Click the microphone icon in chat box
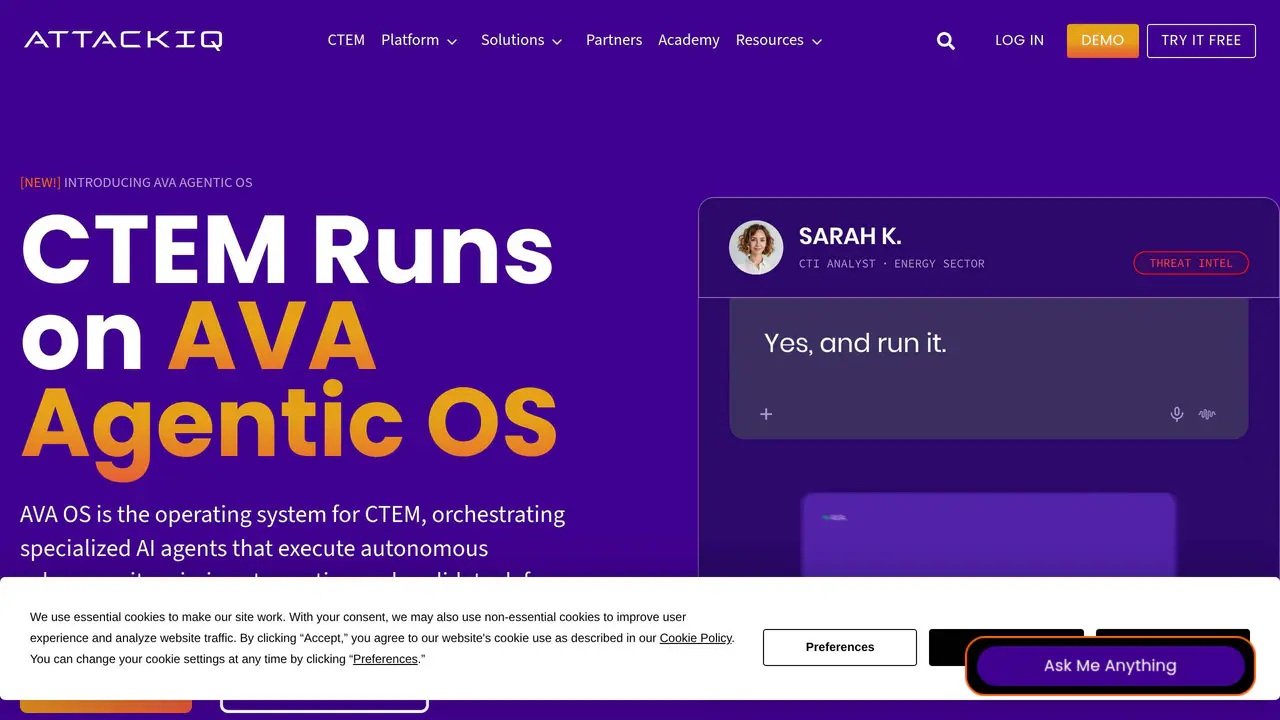 point(1177,414)
